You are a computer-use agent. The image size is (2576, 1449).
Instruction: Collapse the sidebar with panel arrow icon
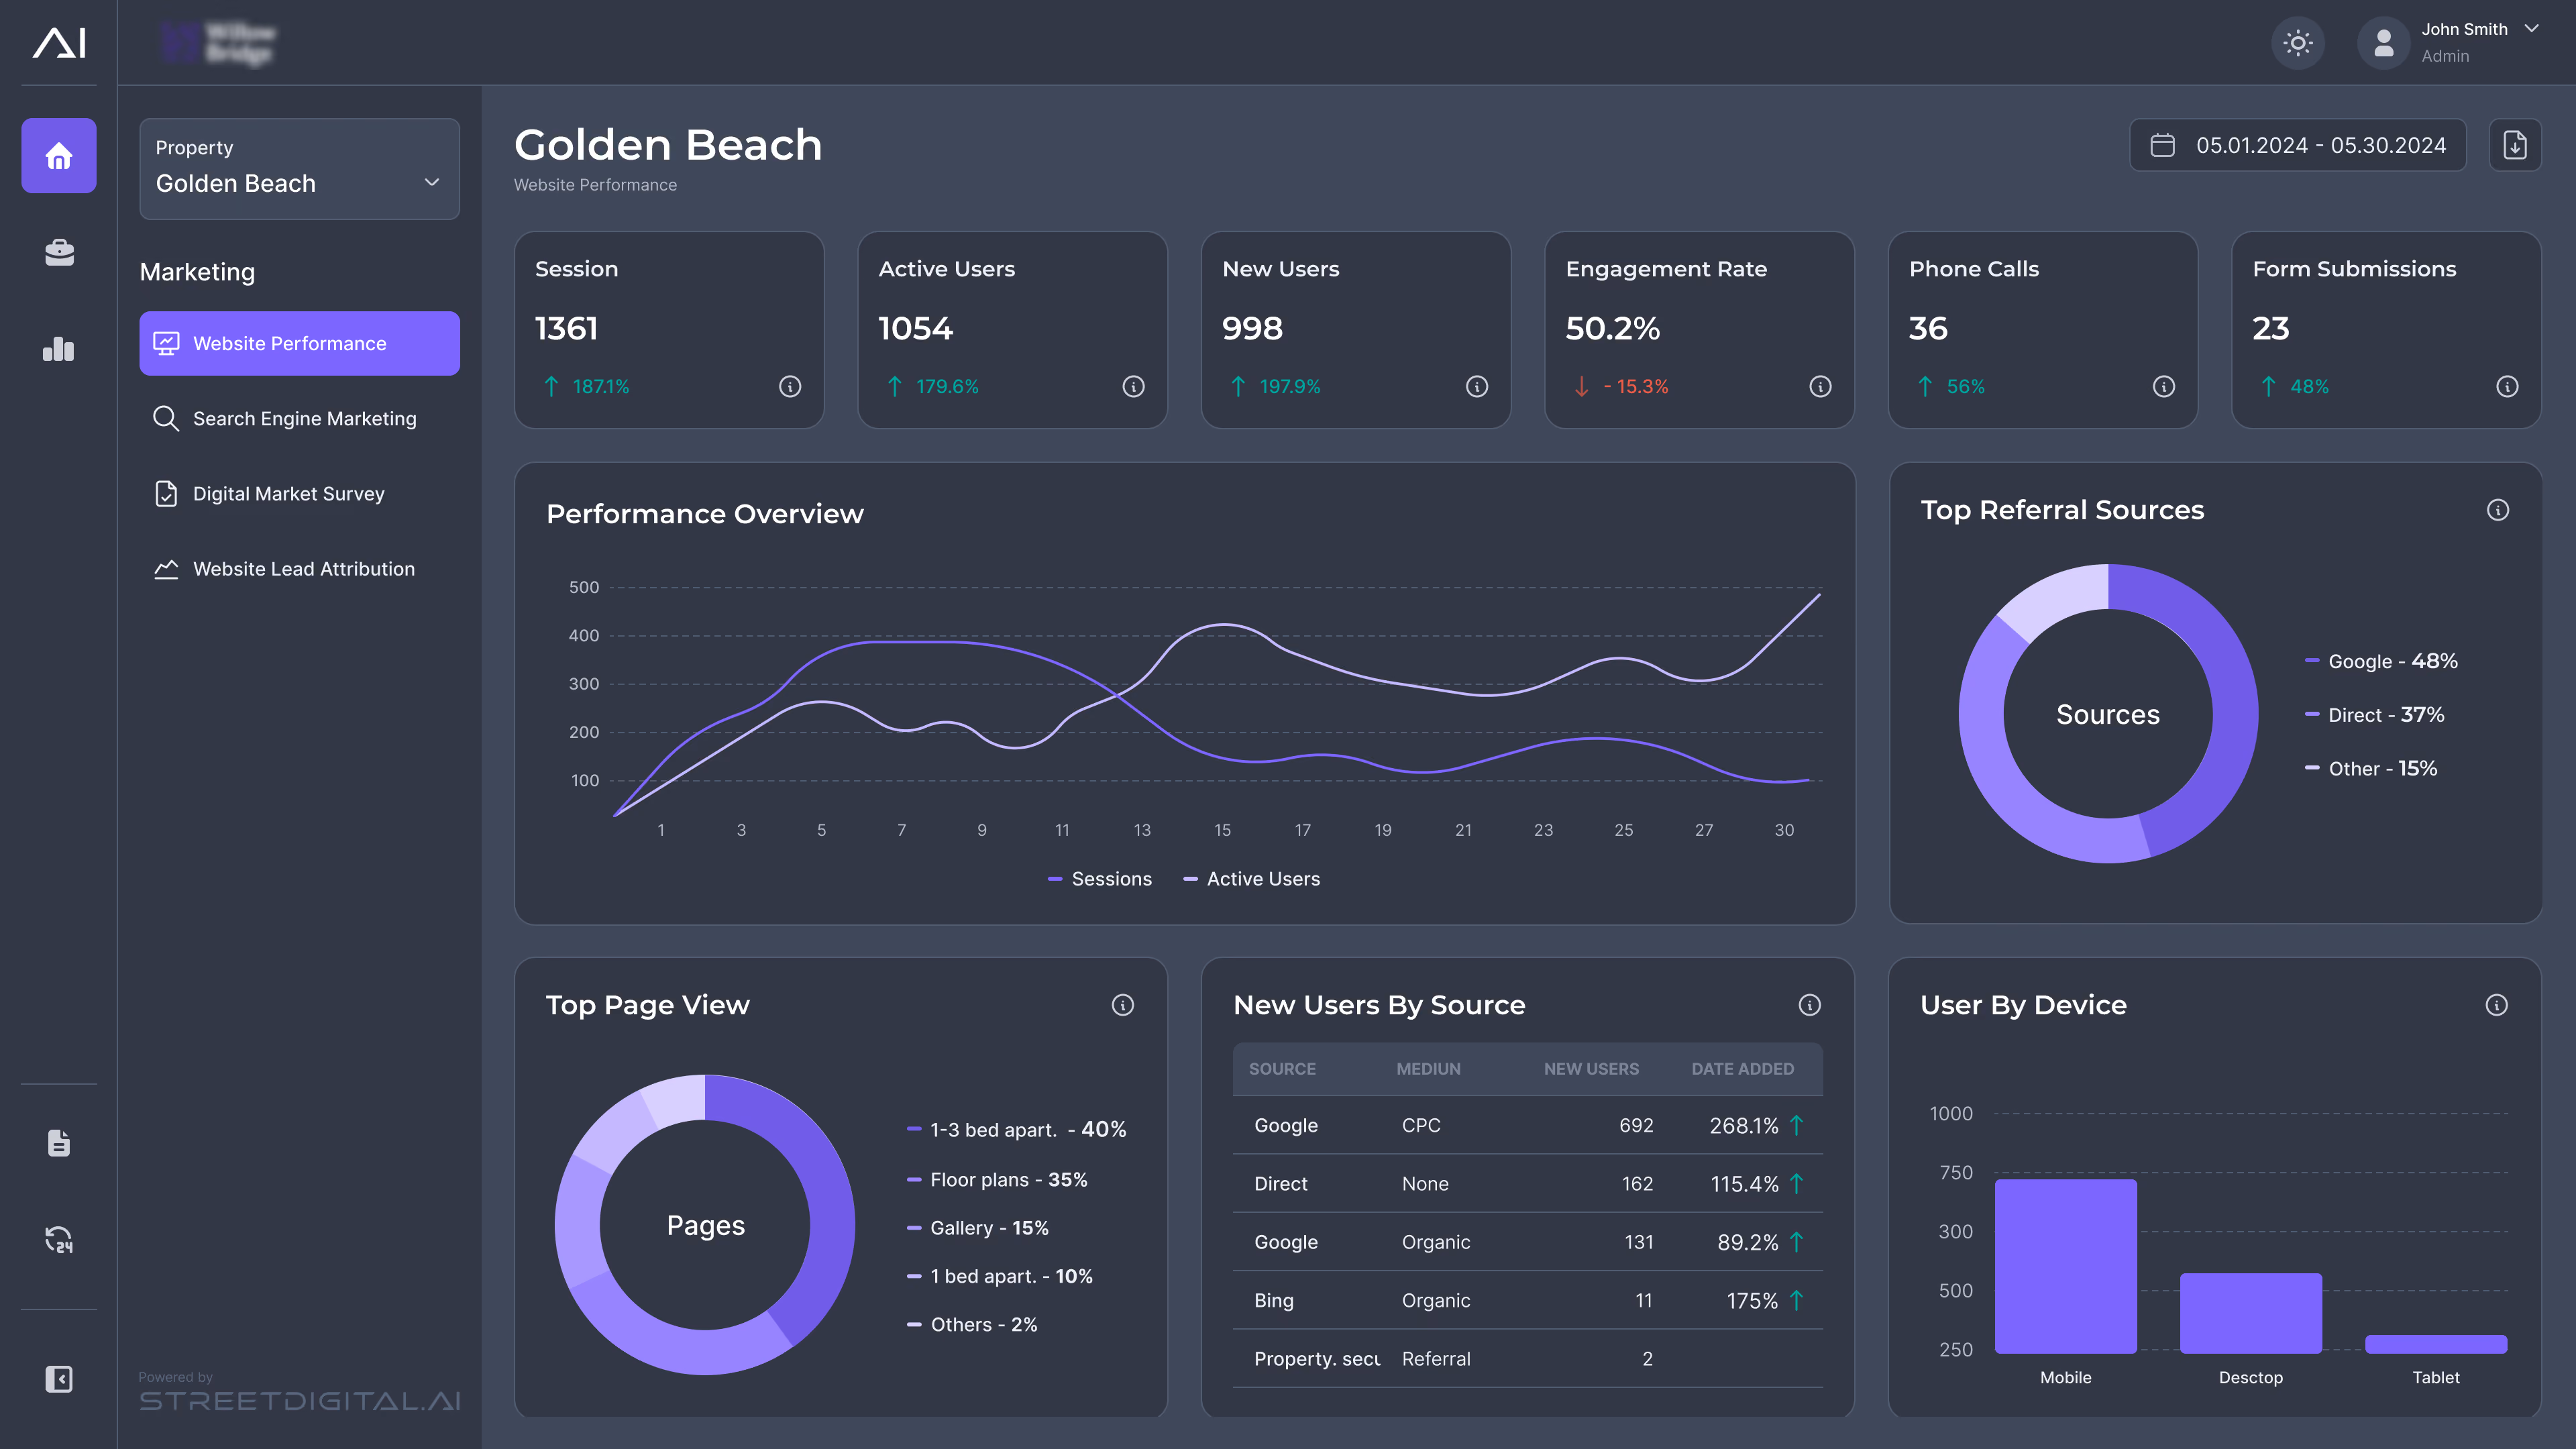pyautogui.click(x=59, y=1379)
